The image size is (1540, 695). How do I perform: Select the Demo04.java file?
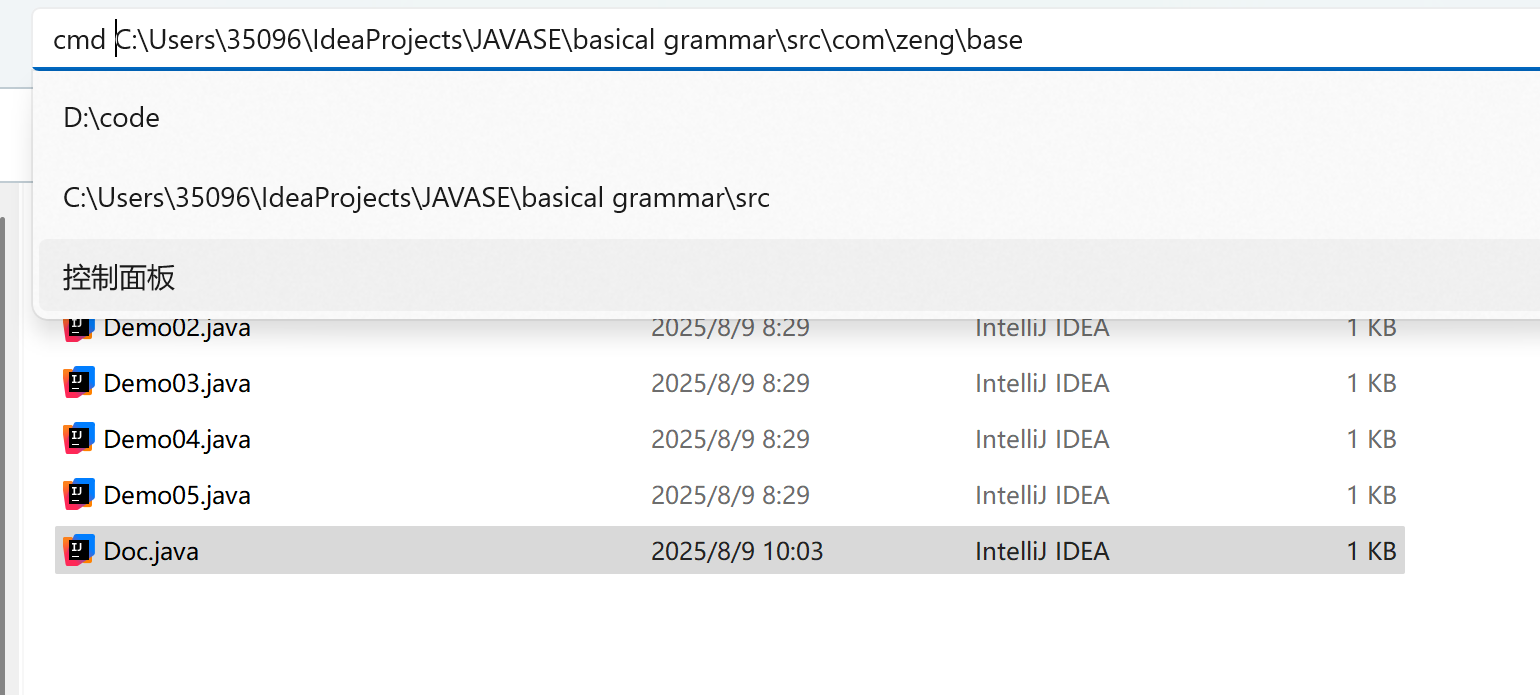point(177,439)
